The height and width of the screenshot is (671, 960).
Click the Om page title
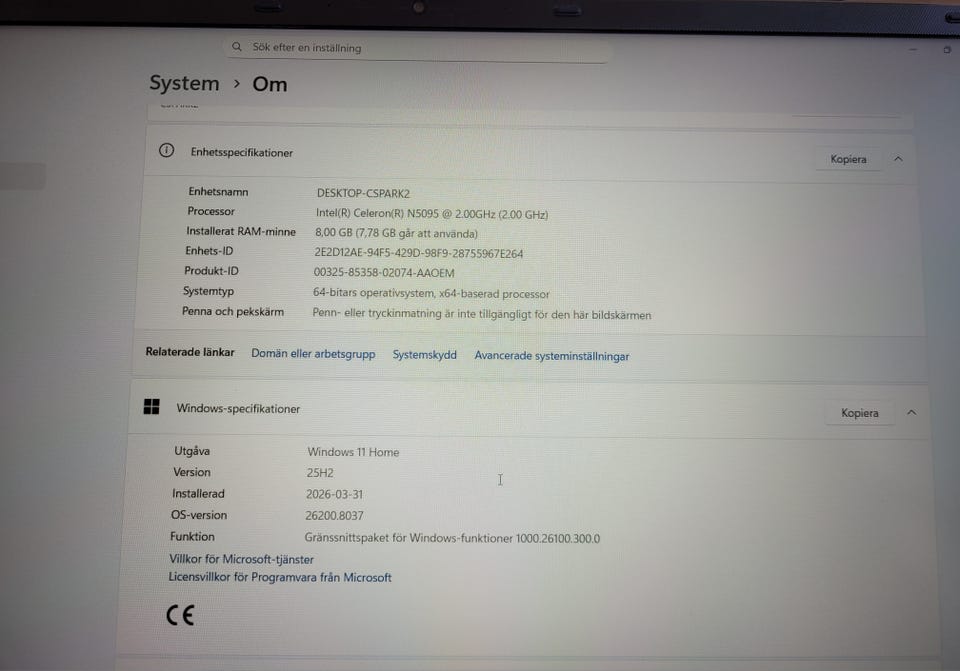pos(269,84)
